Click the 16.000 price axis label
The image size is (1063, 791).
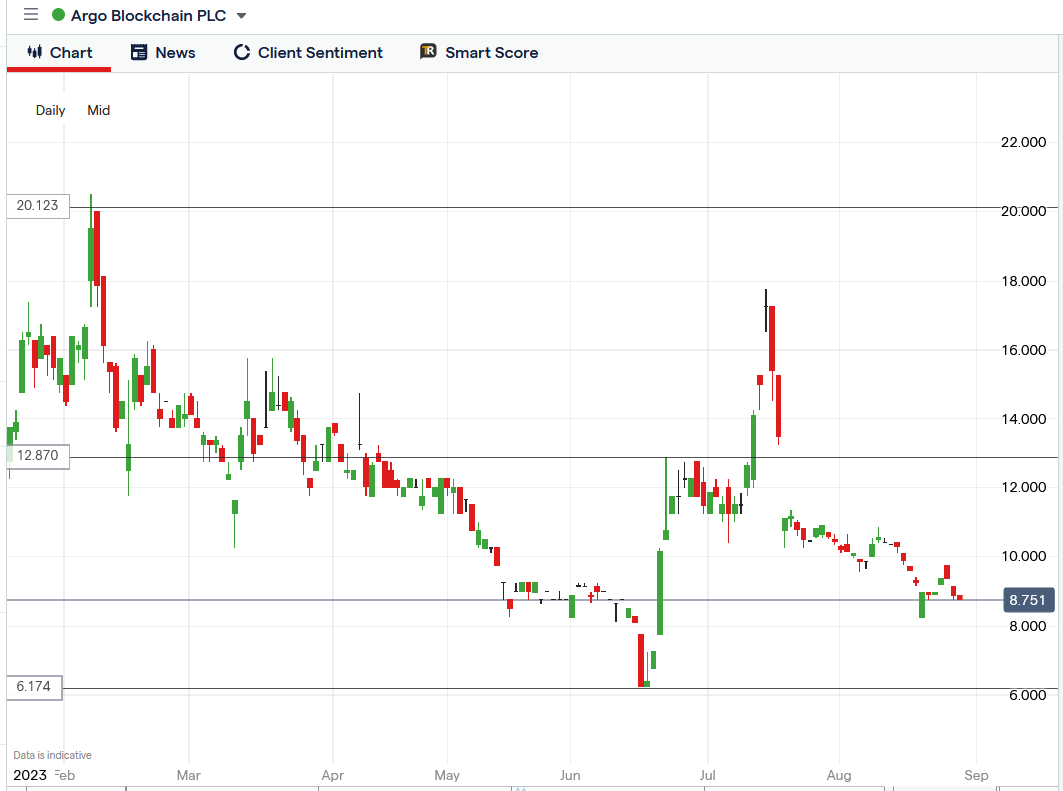(1024, 350)
